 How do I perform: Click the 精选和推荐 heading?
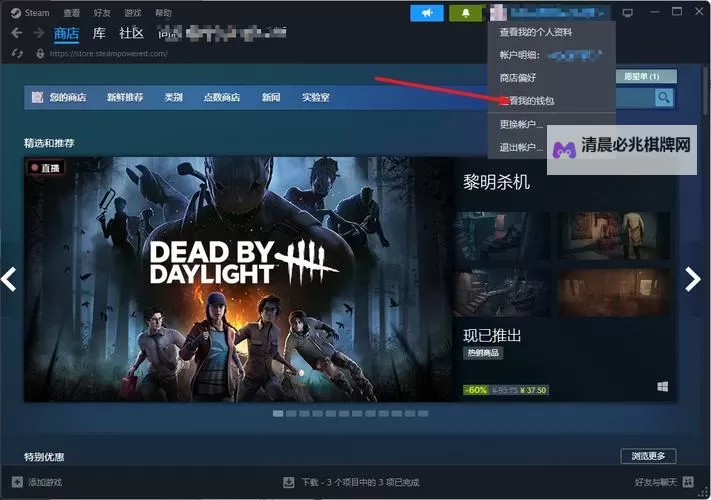49,143
